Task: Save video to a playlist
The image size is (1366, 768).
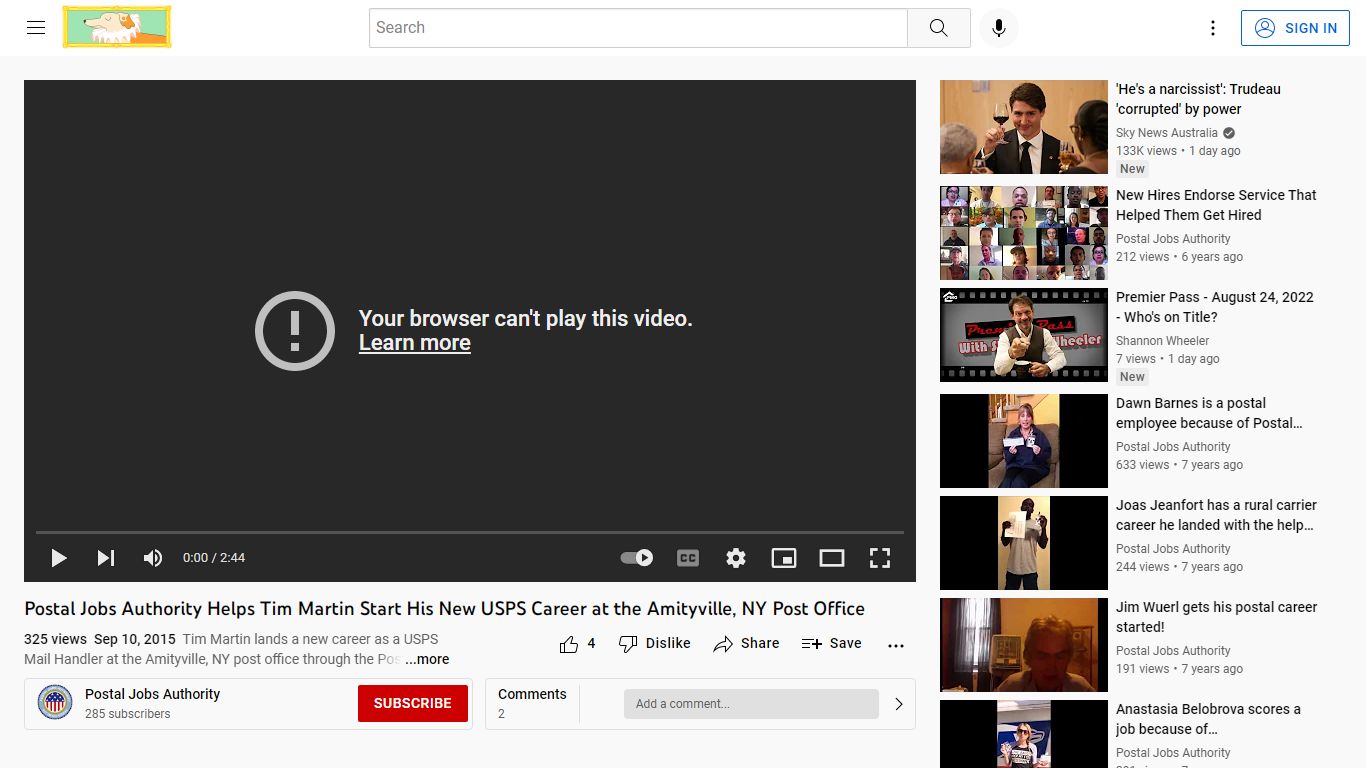Action: 832,644
